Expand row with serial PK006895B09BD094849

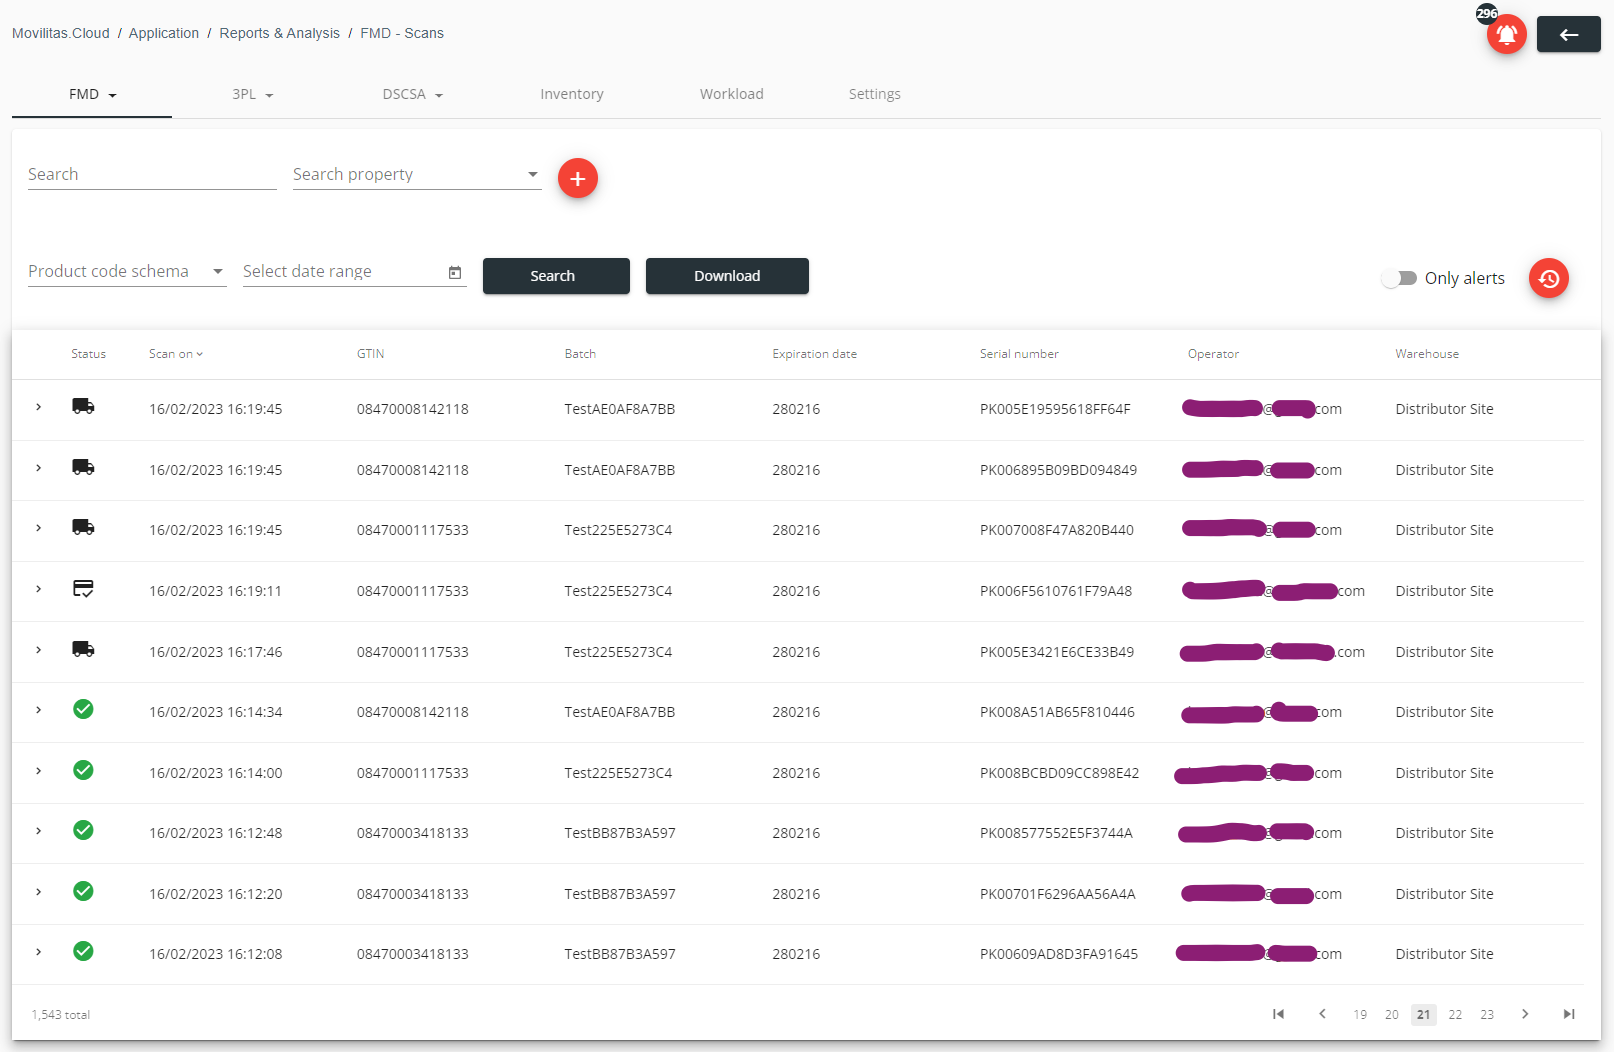(38, 468)
